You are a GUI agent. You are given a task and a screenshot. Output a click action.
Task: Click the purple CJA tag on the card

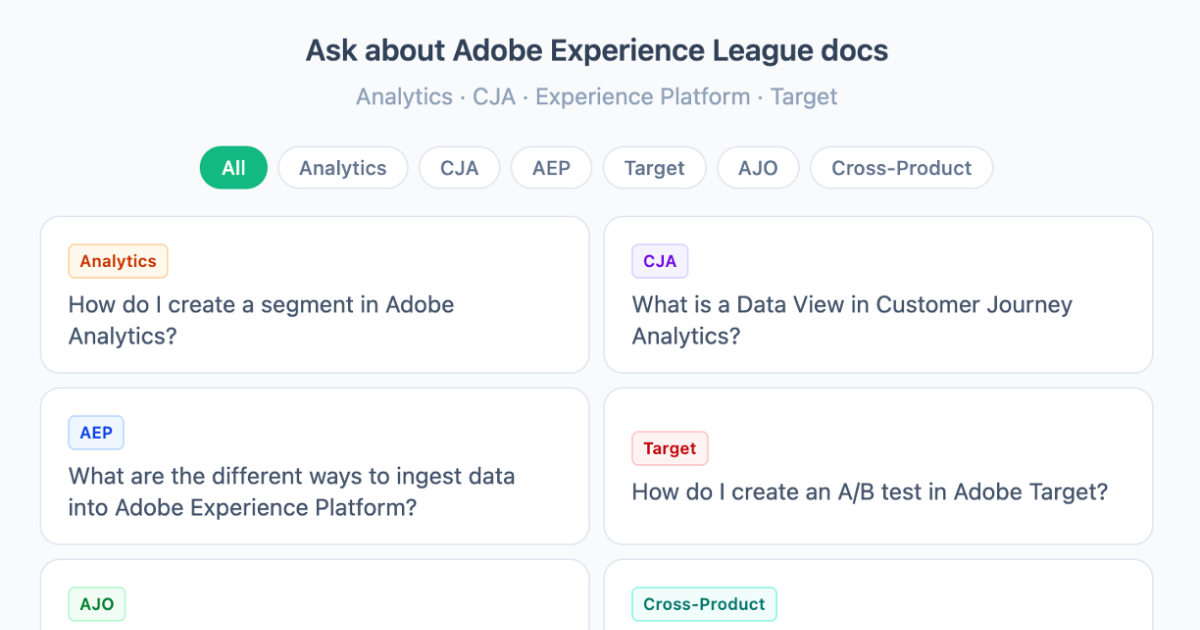click(660, 261)
